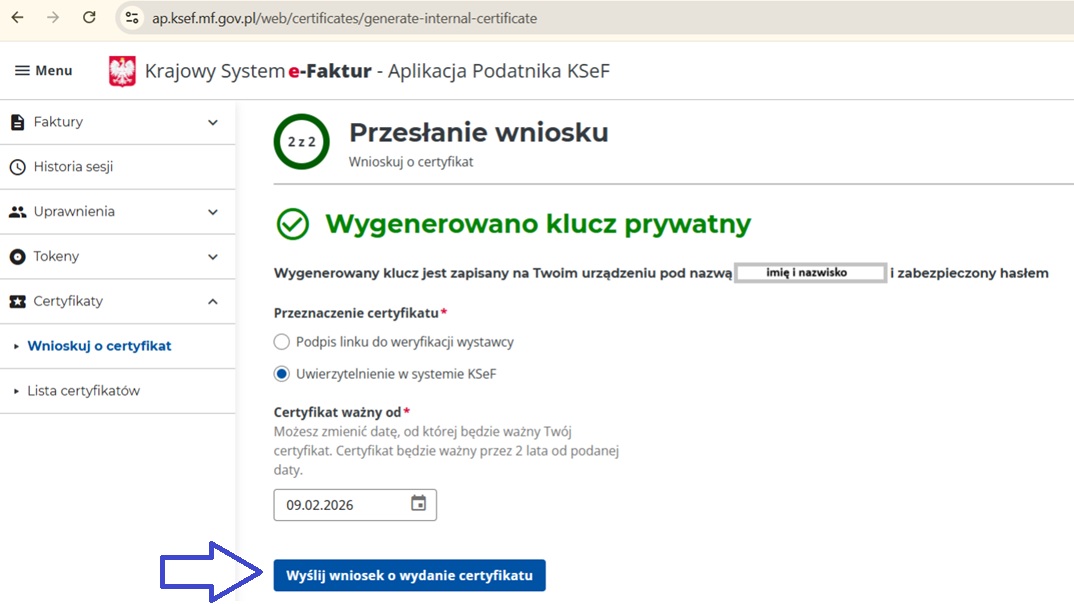
Task: Expand the Faktury section chevron
Action: click(x=212, y=122)
